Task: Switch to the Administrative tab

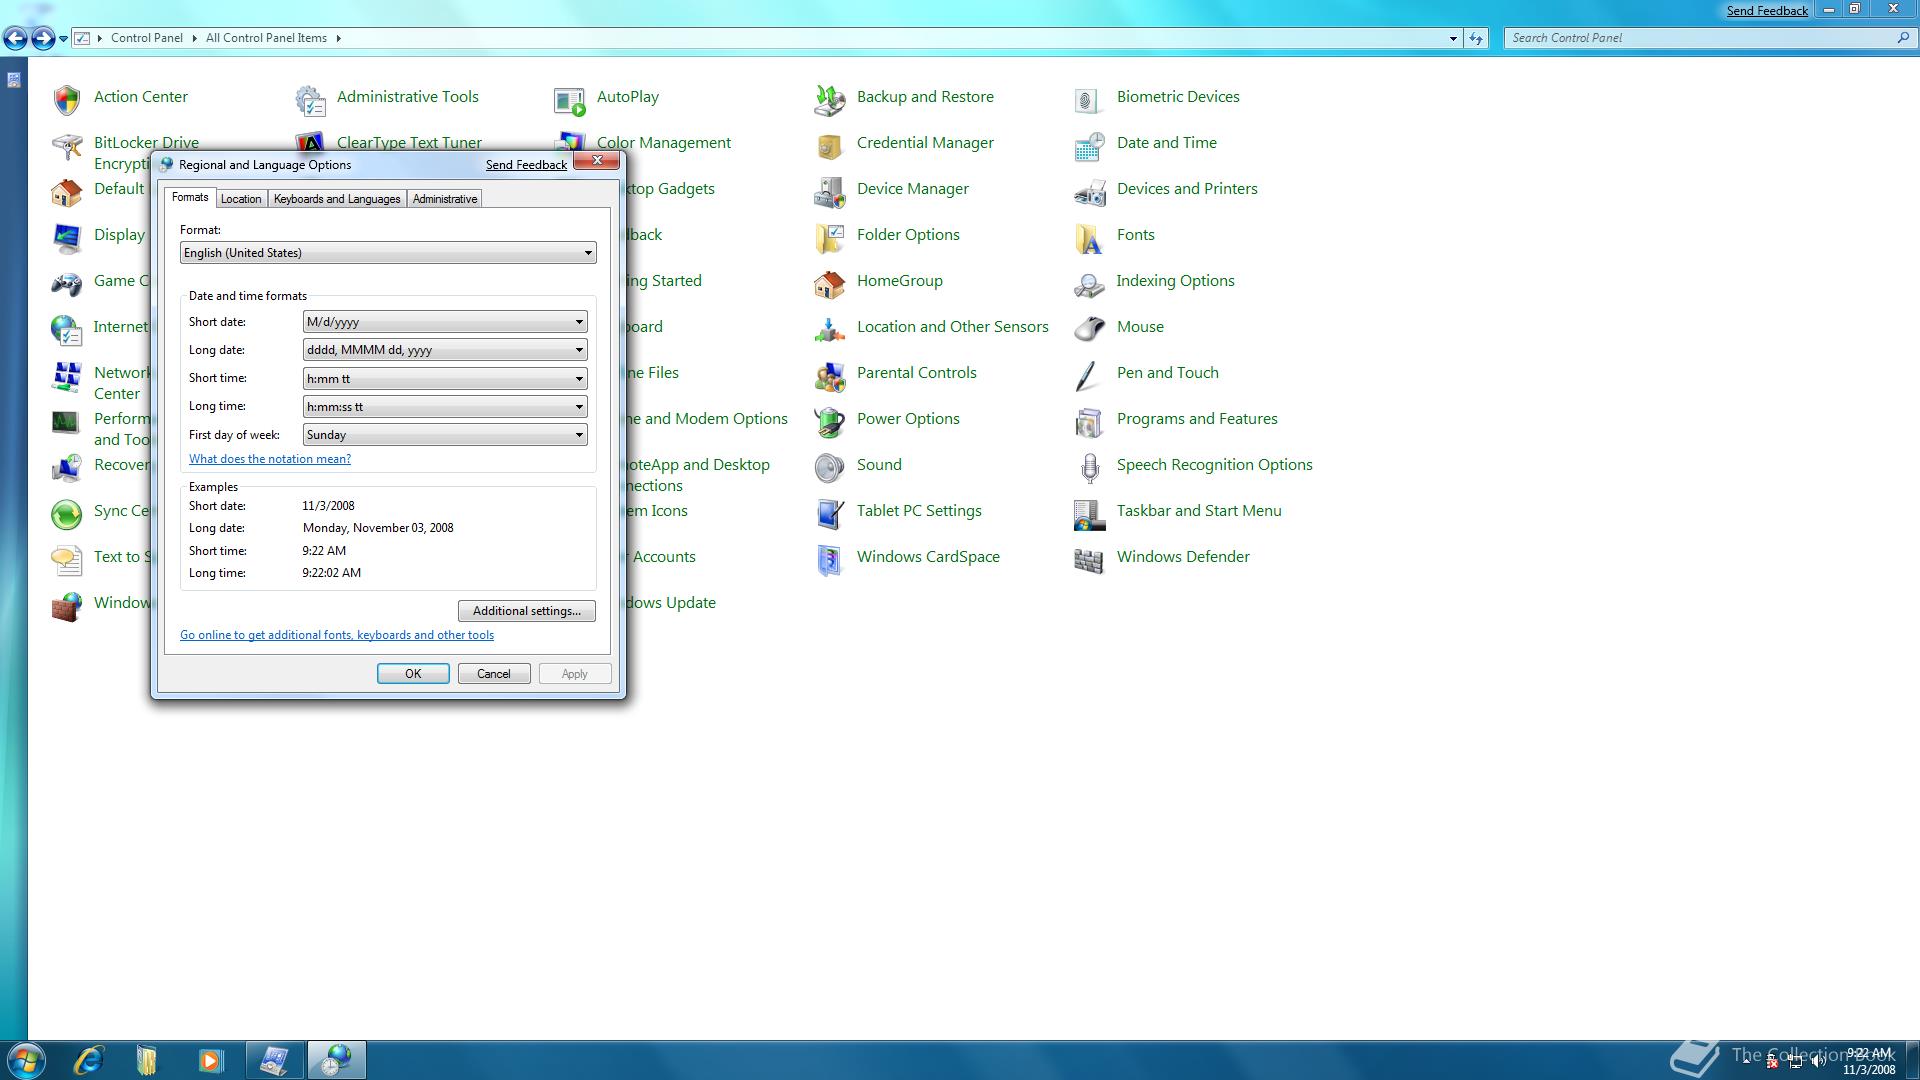Action: tap(445, 199)
